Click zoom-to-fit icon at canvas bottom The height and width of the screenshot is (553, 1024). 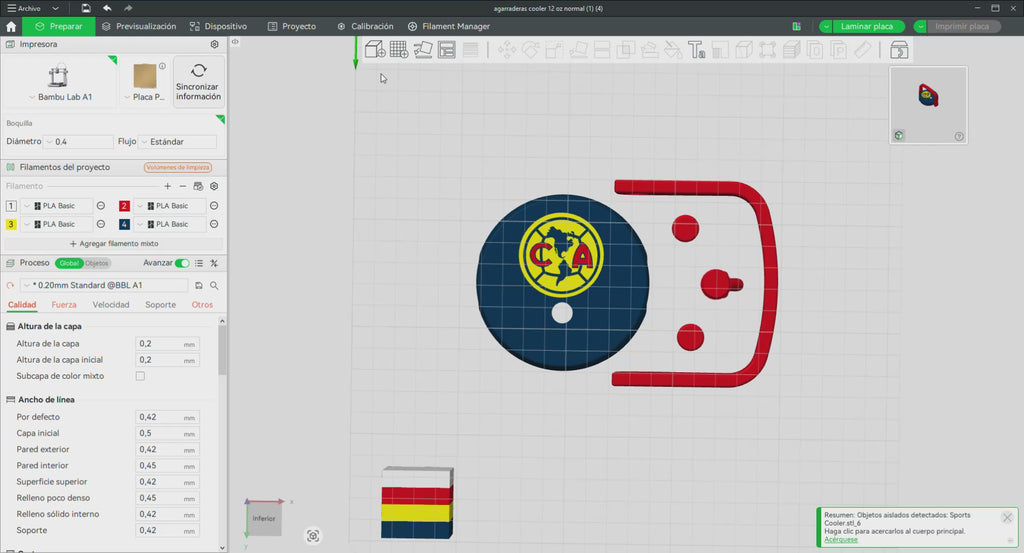(313, 536)
